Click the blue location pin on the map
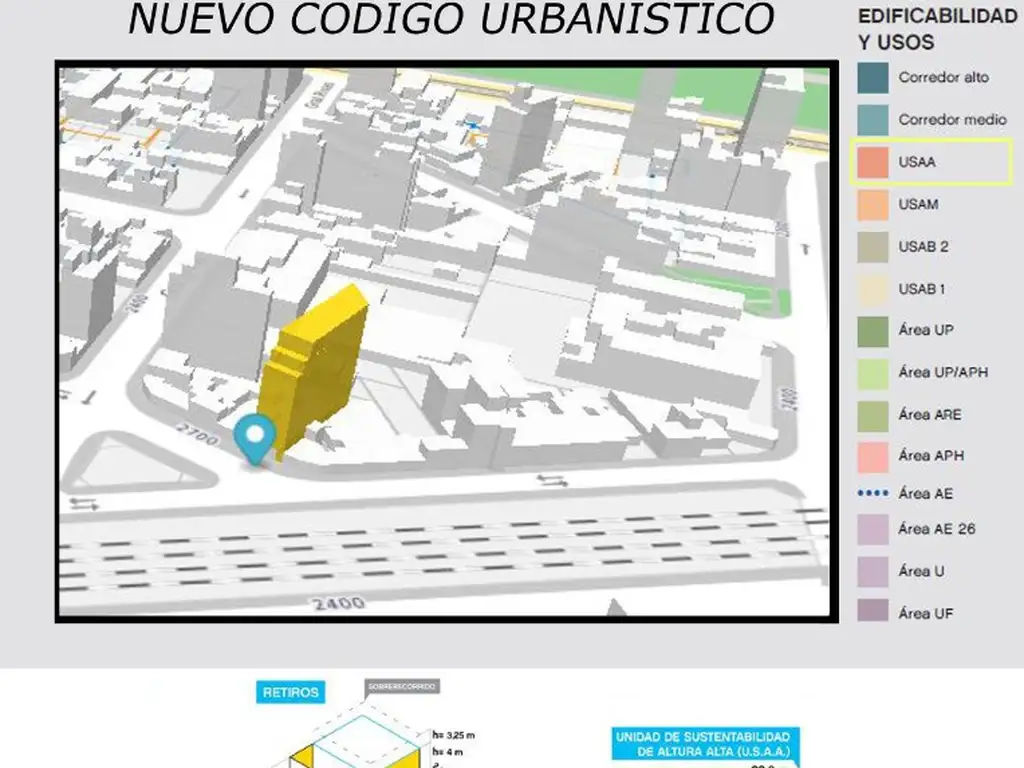The image size is (1024, 768). 255,437
